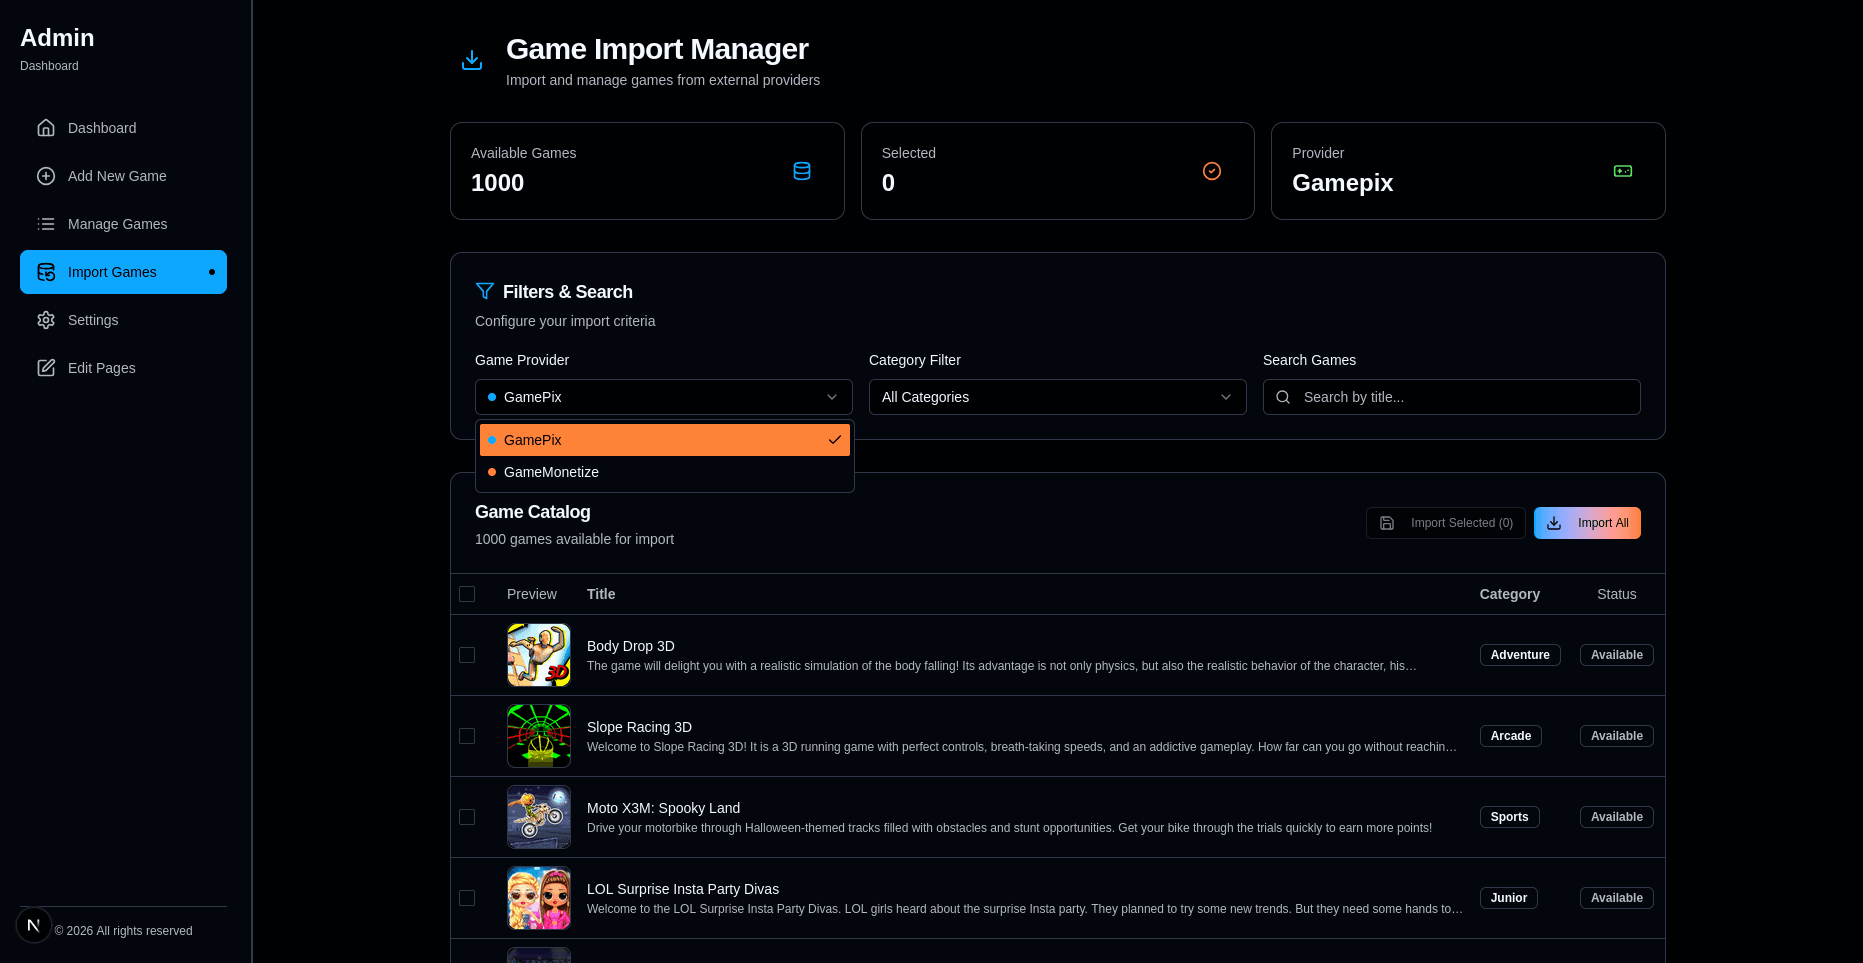
Task: Open the All Categories filter dropdown
Action: pos(1057,397)
